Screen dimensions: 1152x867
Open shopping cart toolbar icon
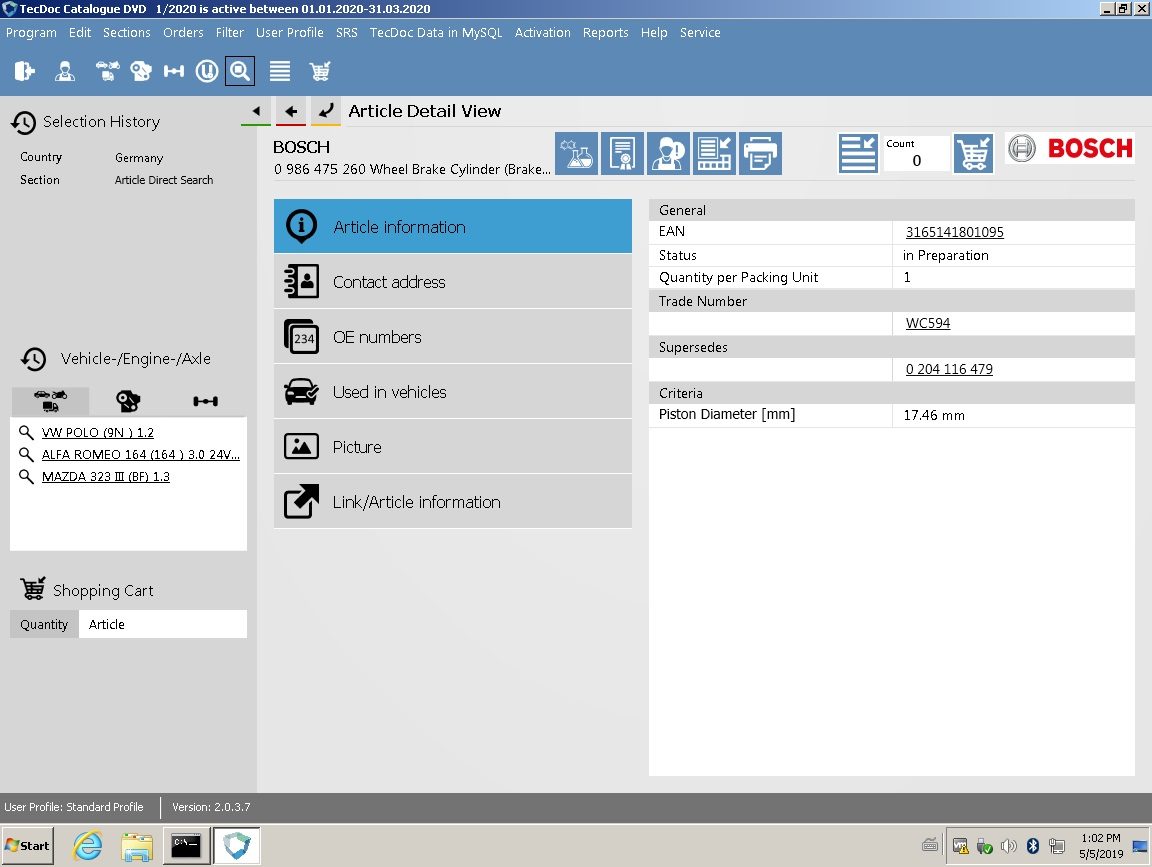(320, 71)
